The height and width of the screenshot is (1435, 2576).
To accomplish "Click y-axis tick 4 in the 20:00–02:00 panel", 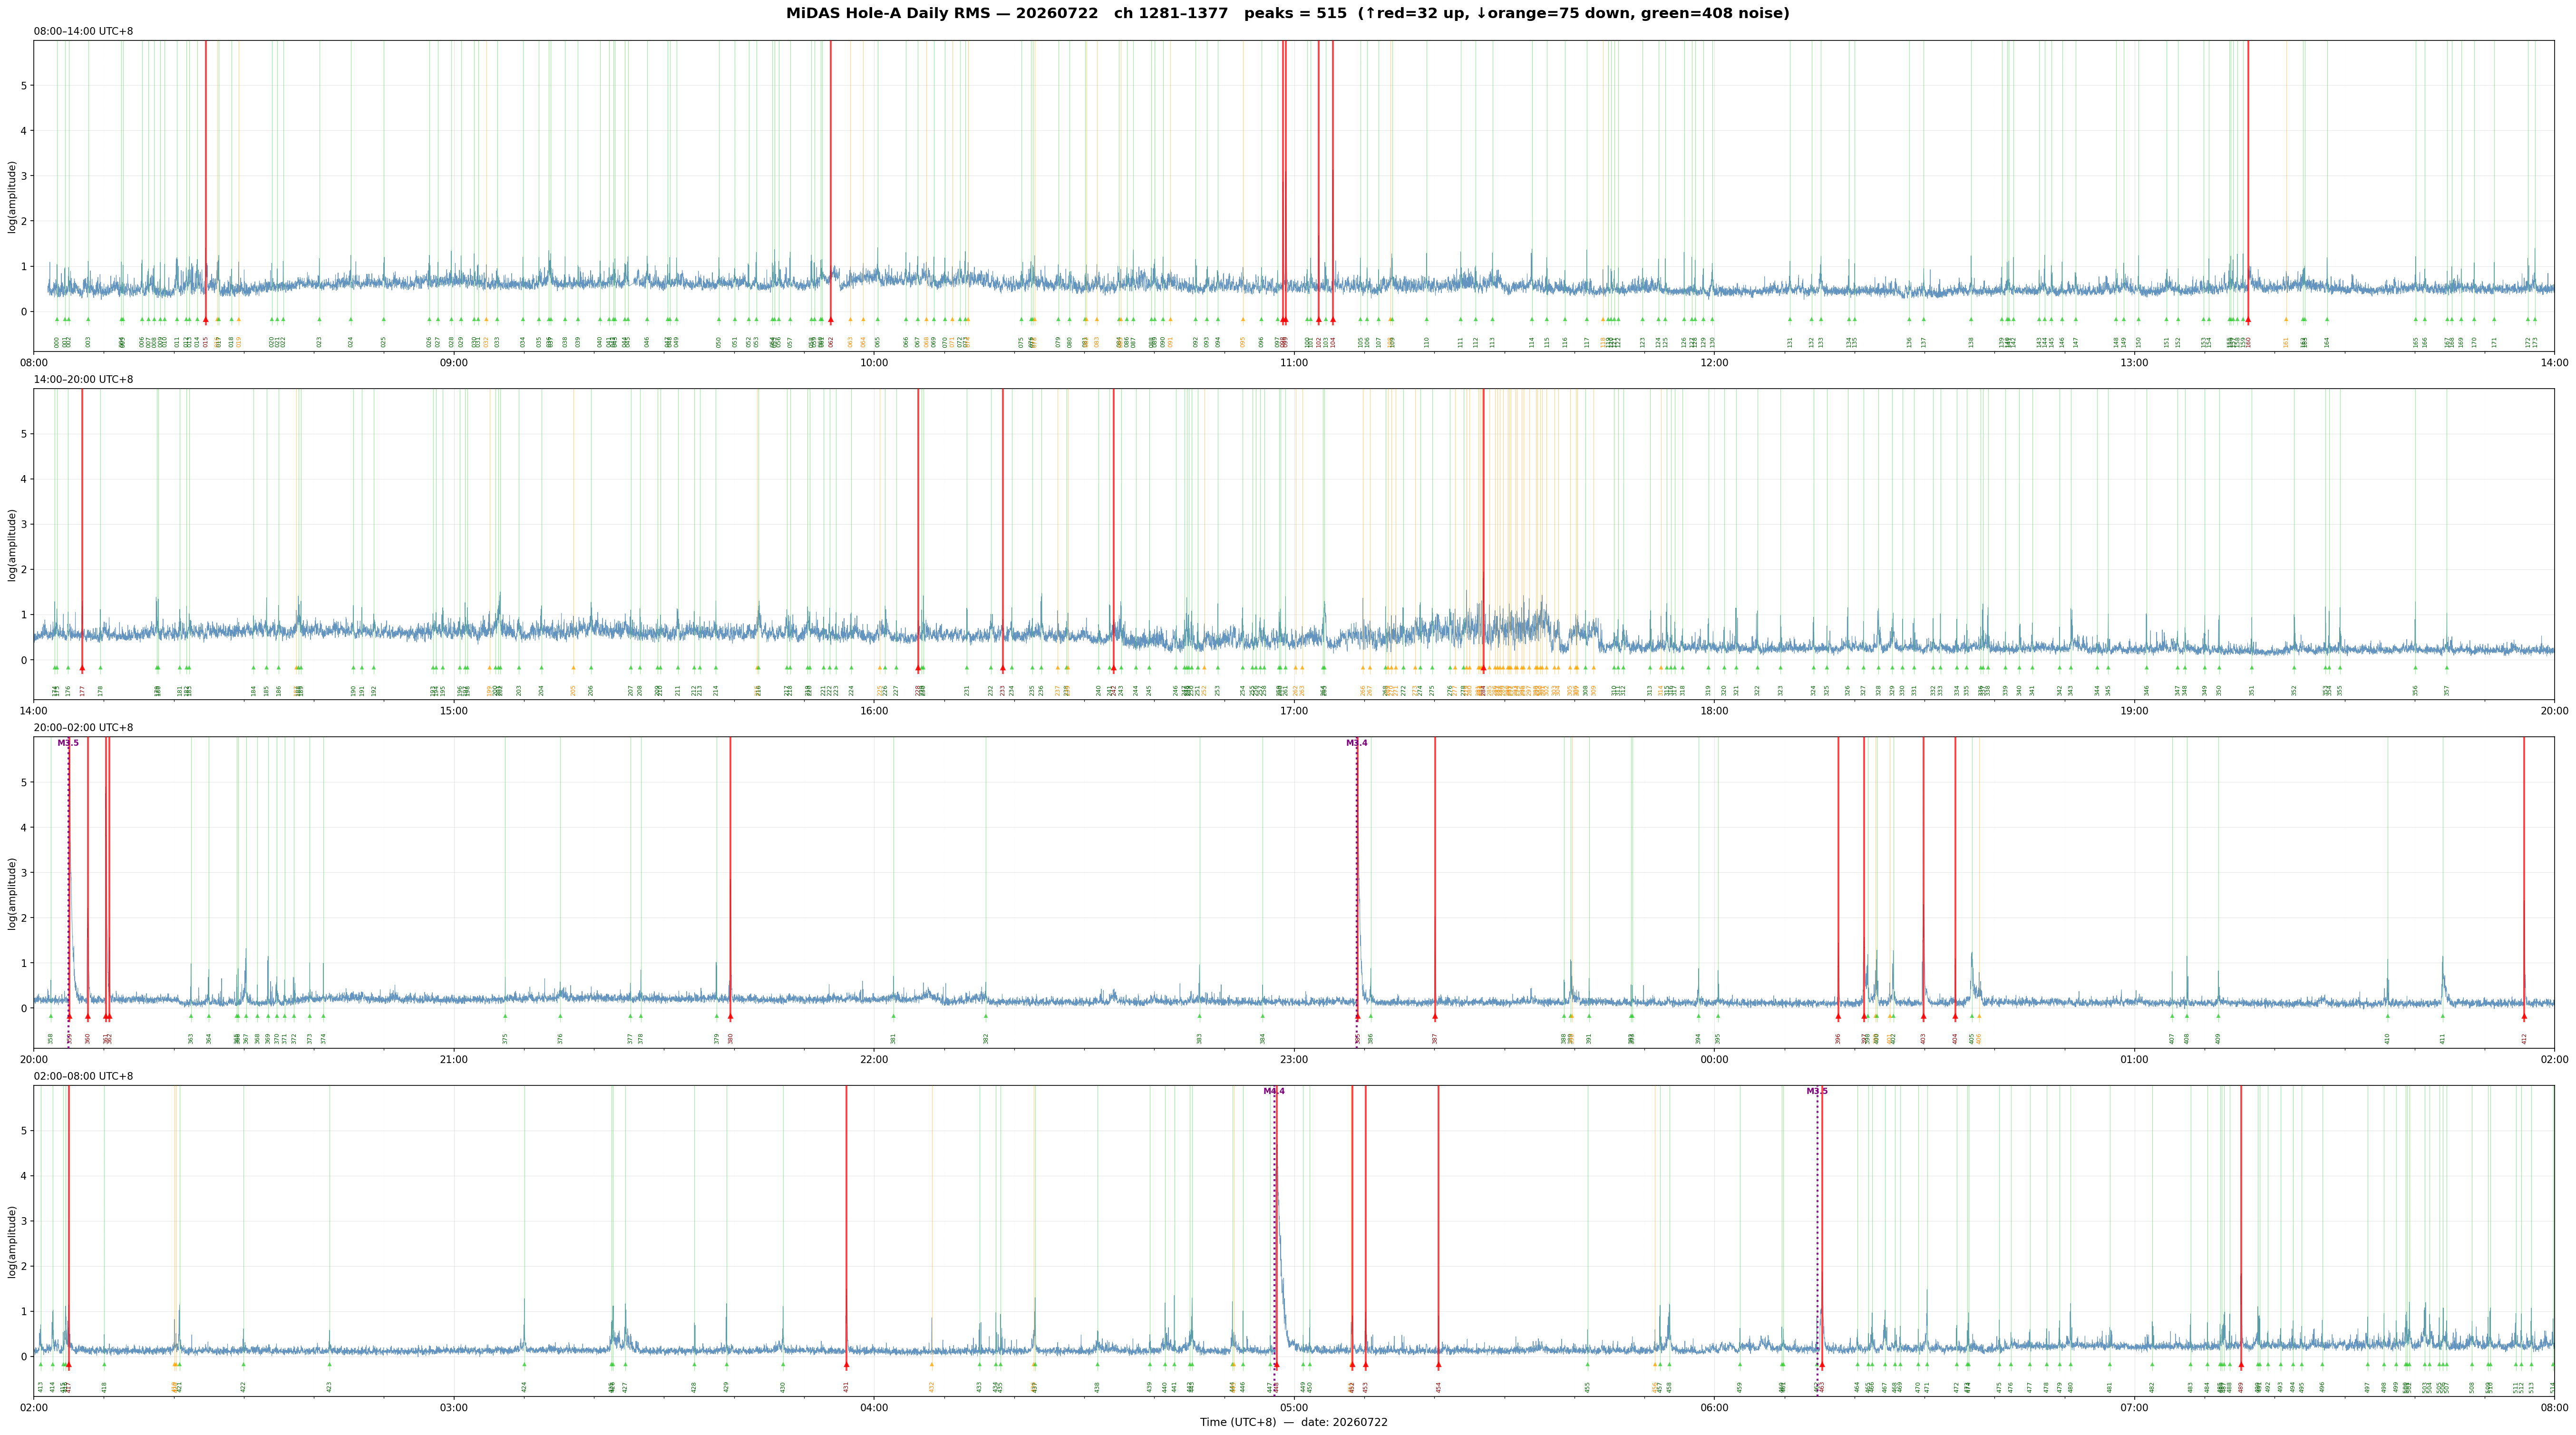I will click(x=24, y=828).
